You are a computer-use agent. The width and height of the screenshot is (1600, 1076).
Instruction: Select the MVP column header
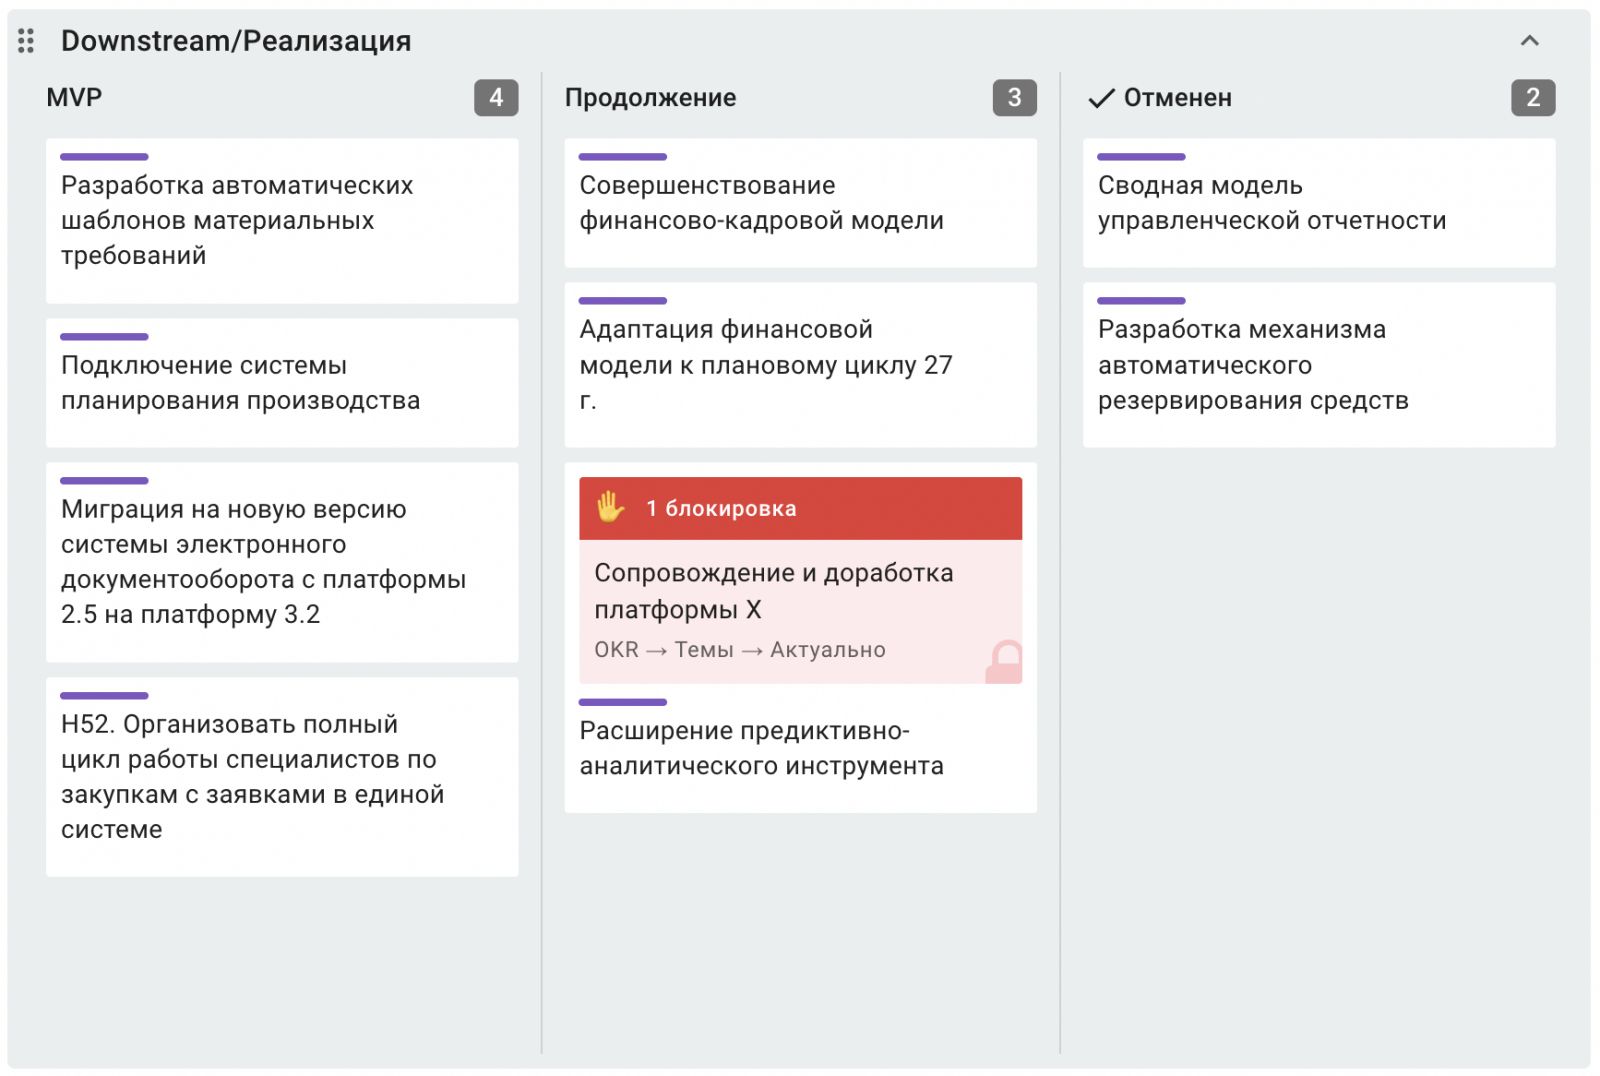tap(74, 98)
